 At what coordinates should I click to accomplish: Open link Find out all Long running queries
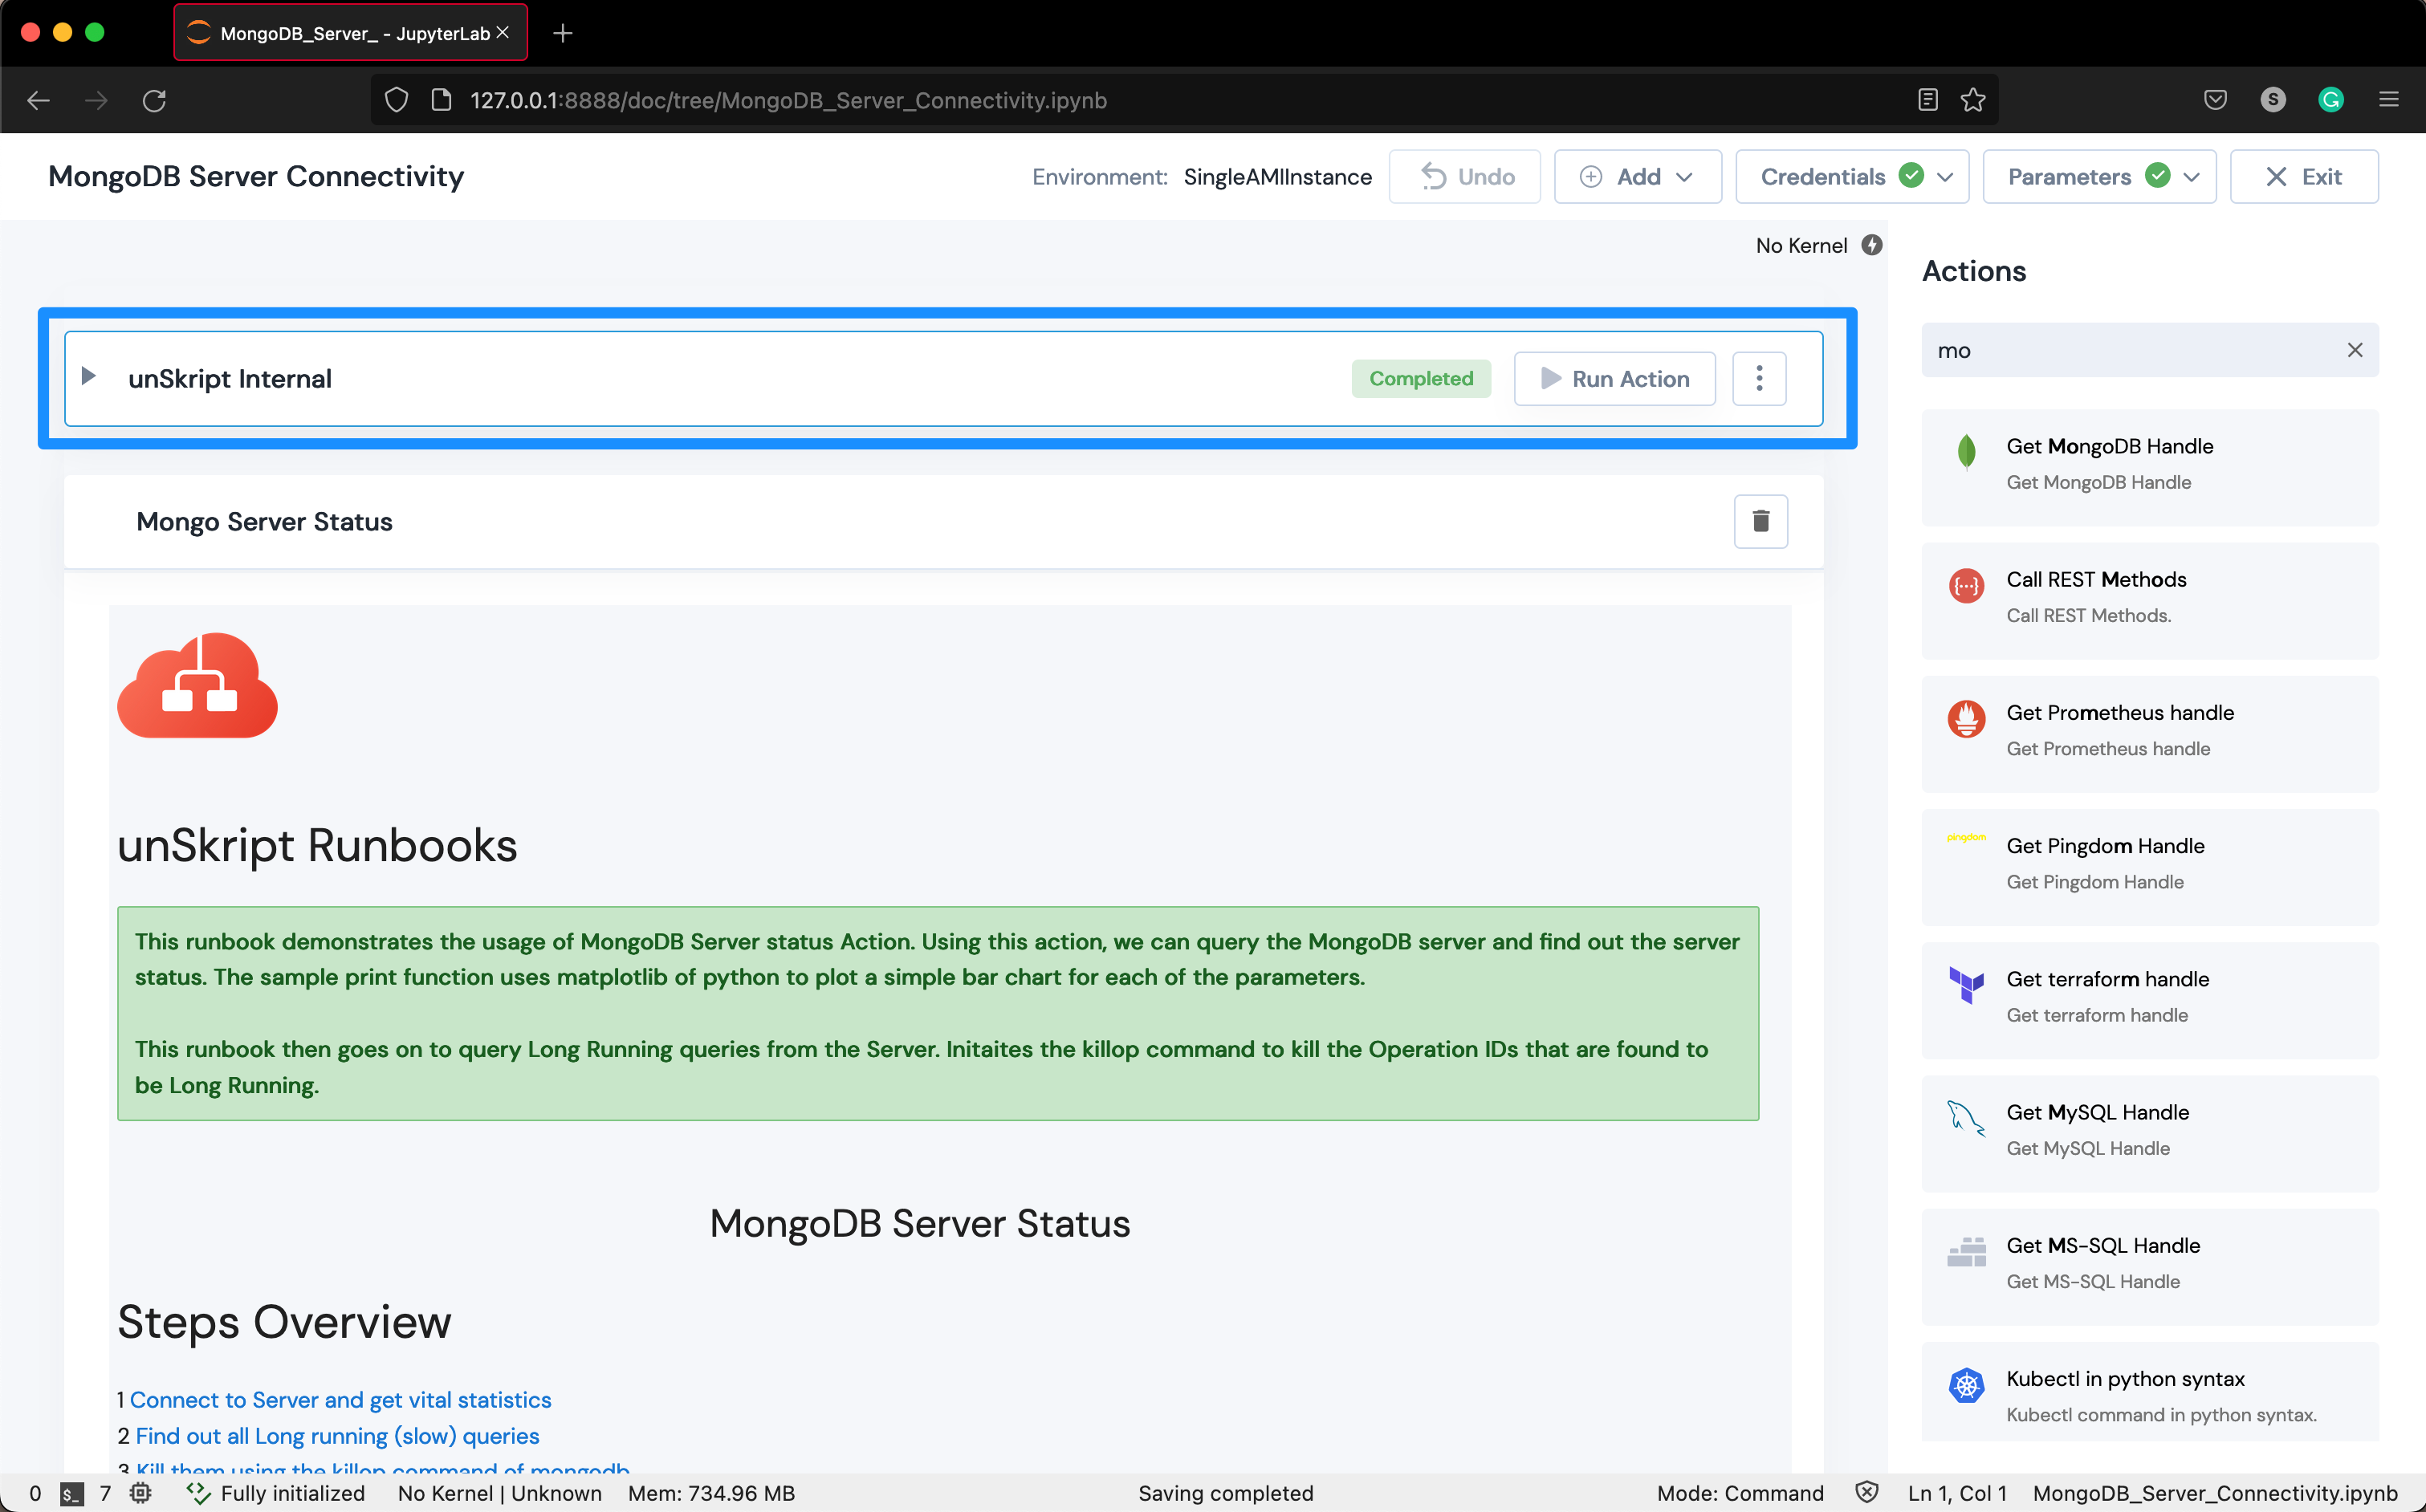coord(337,1436)
